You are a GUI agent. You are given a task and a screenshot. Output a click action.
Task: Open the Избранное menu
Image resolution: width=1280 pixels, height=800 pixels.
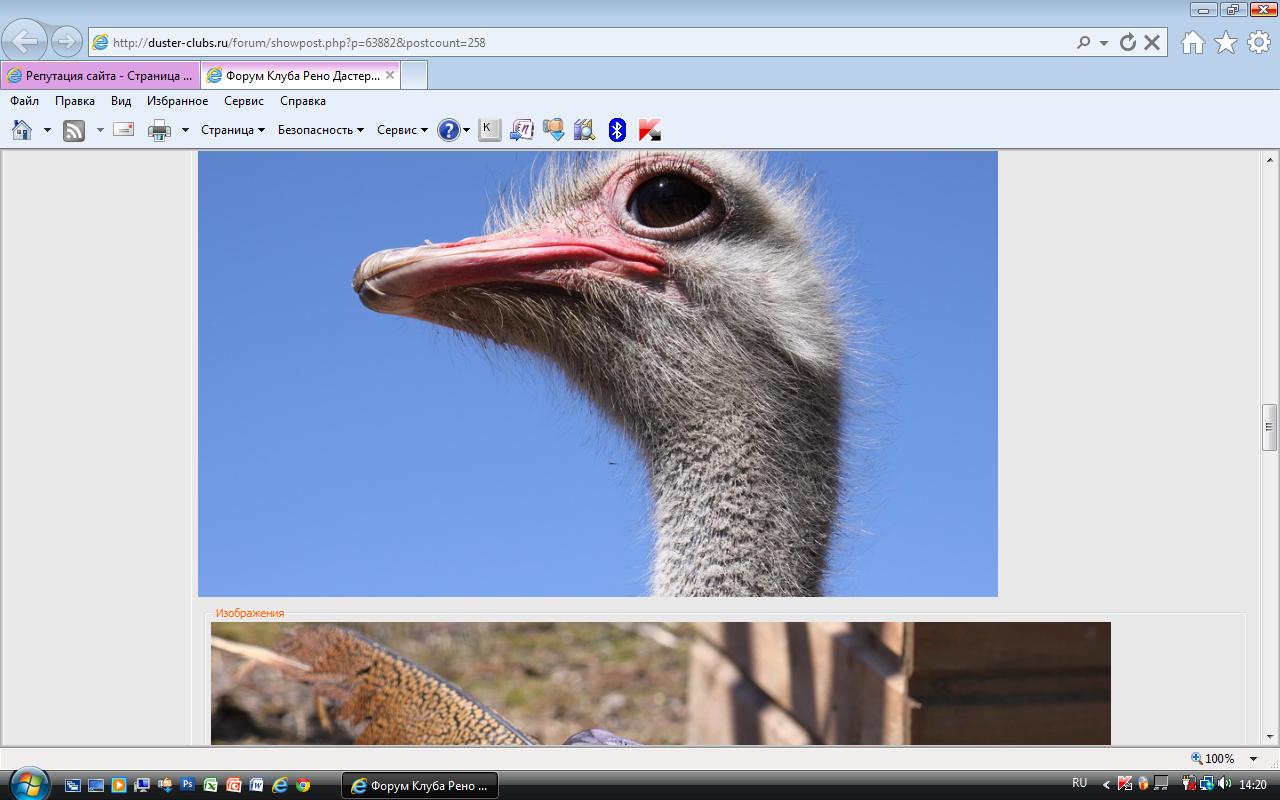[177, 101]
